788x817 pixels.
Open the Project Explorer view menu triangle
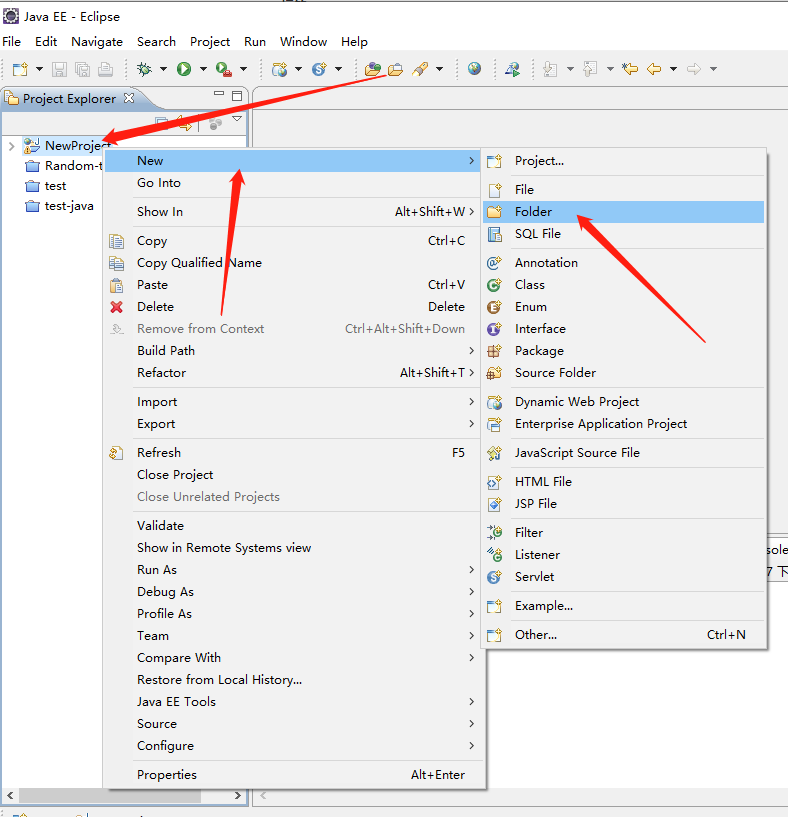tap(237, 119)
